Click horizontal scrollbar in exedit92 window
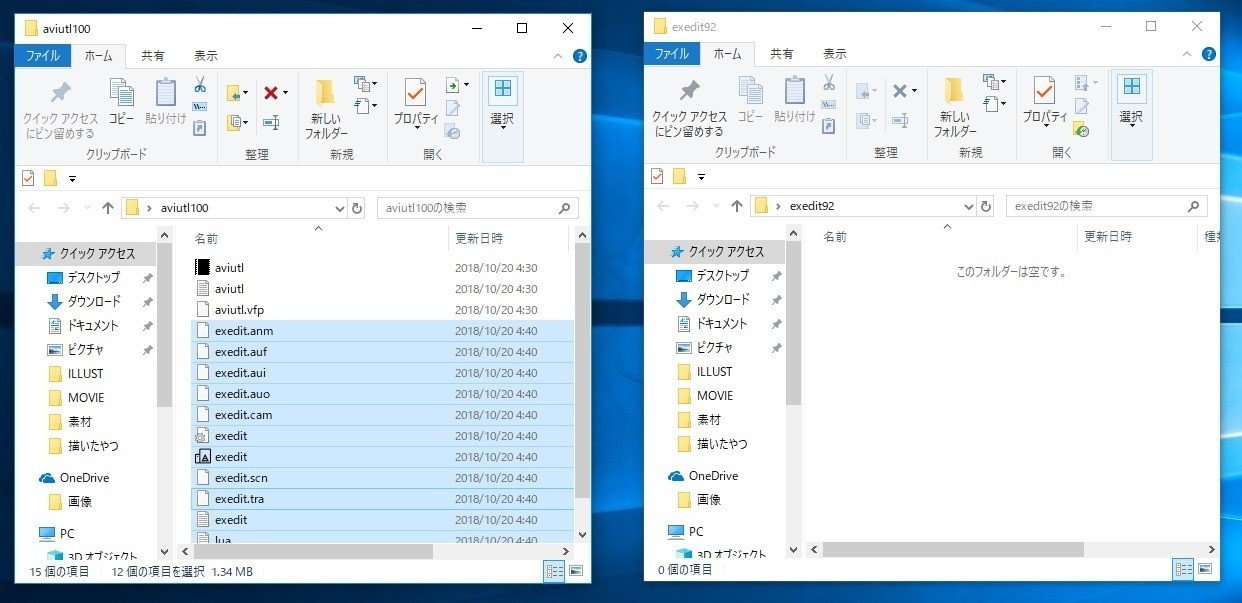Image resolution: width=1242 pixels, height=603 pixels. coord(952,549)
